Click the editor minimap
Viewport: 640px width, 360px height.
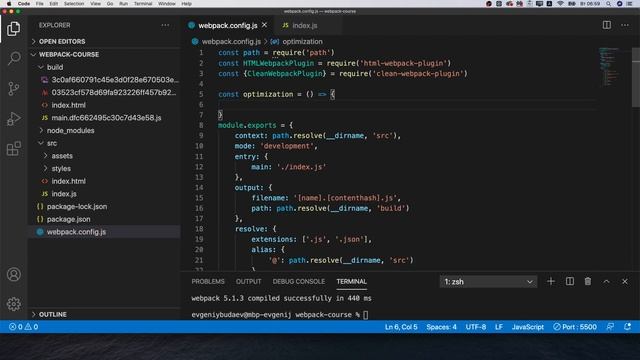coord(609,67)
